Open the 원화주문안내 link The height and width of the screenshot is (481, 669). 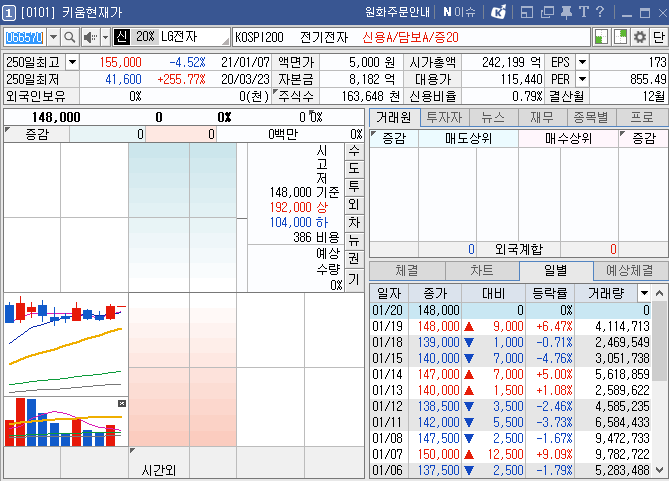pyautogui.click(x=397, y=12)
